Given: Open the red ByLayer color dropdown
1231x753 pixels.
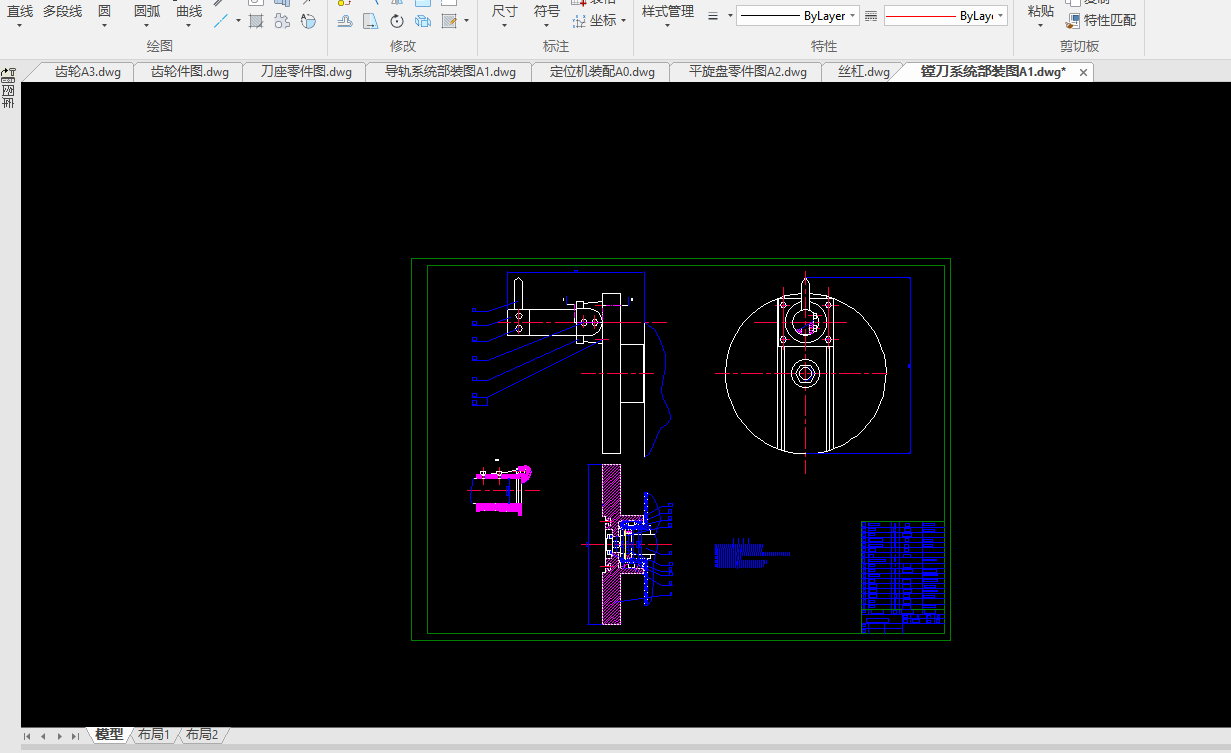Looking at the screenshot, I should (x=1001, y=16).
